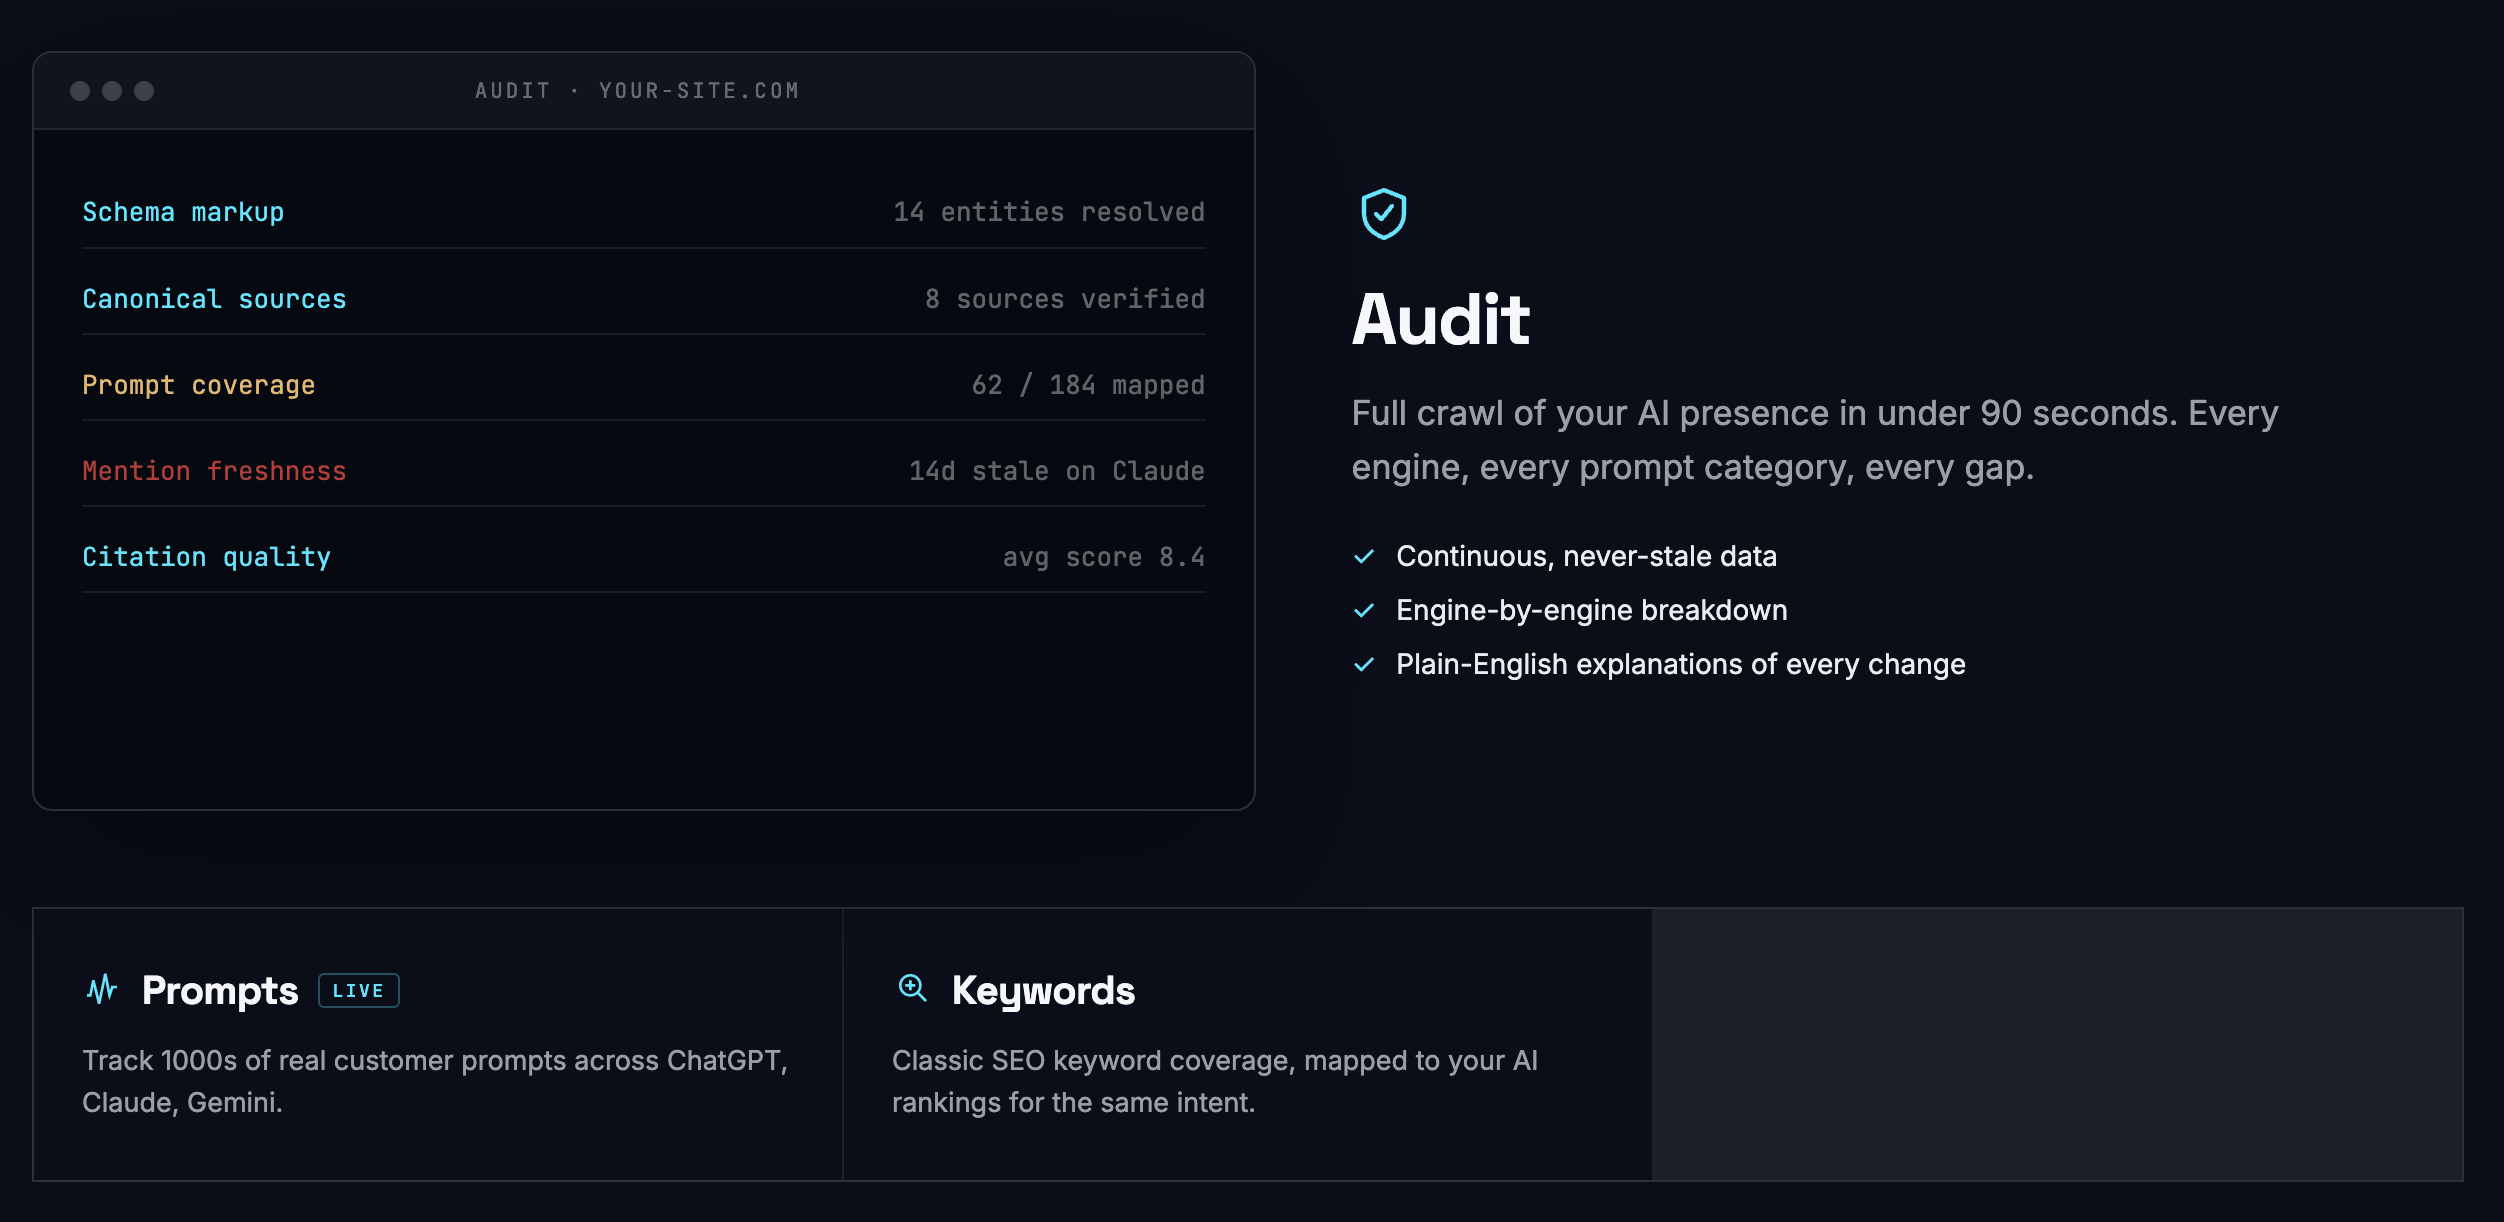Click the middle gray window dot
Viewport: 2504px width, 1222px height.
pos(112,91)
